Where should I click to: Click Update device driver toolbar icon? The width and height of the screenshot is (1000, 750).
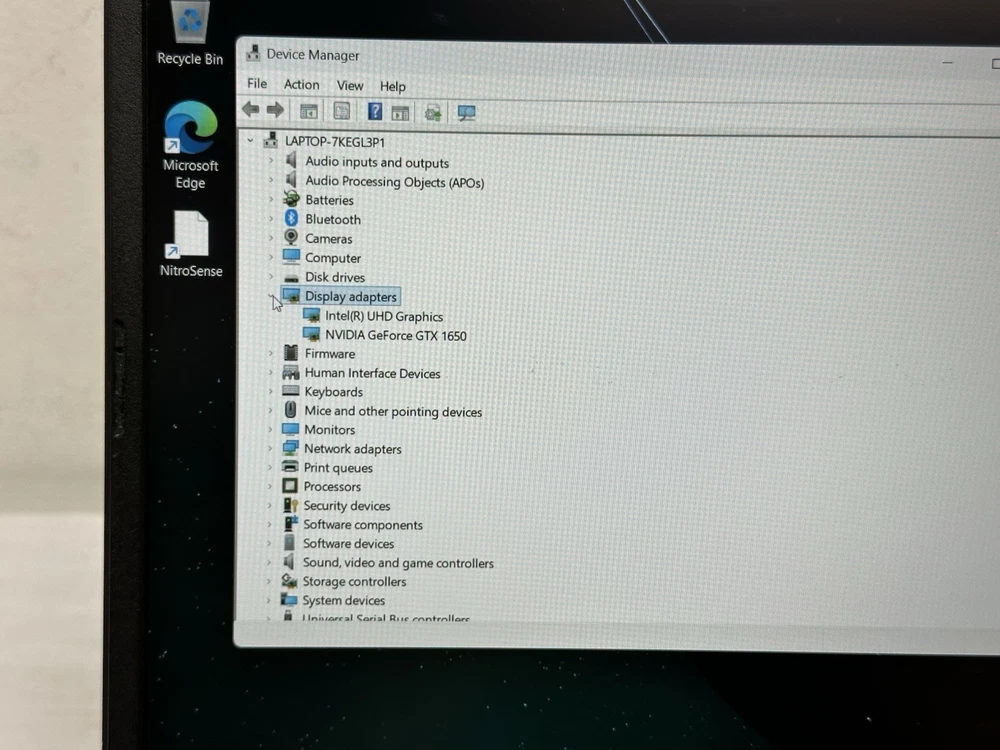432,113
